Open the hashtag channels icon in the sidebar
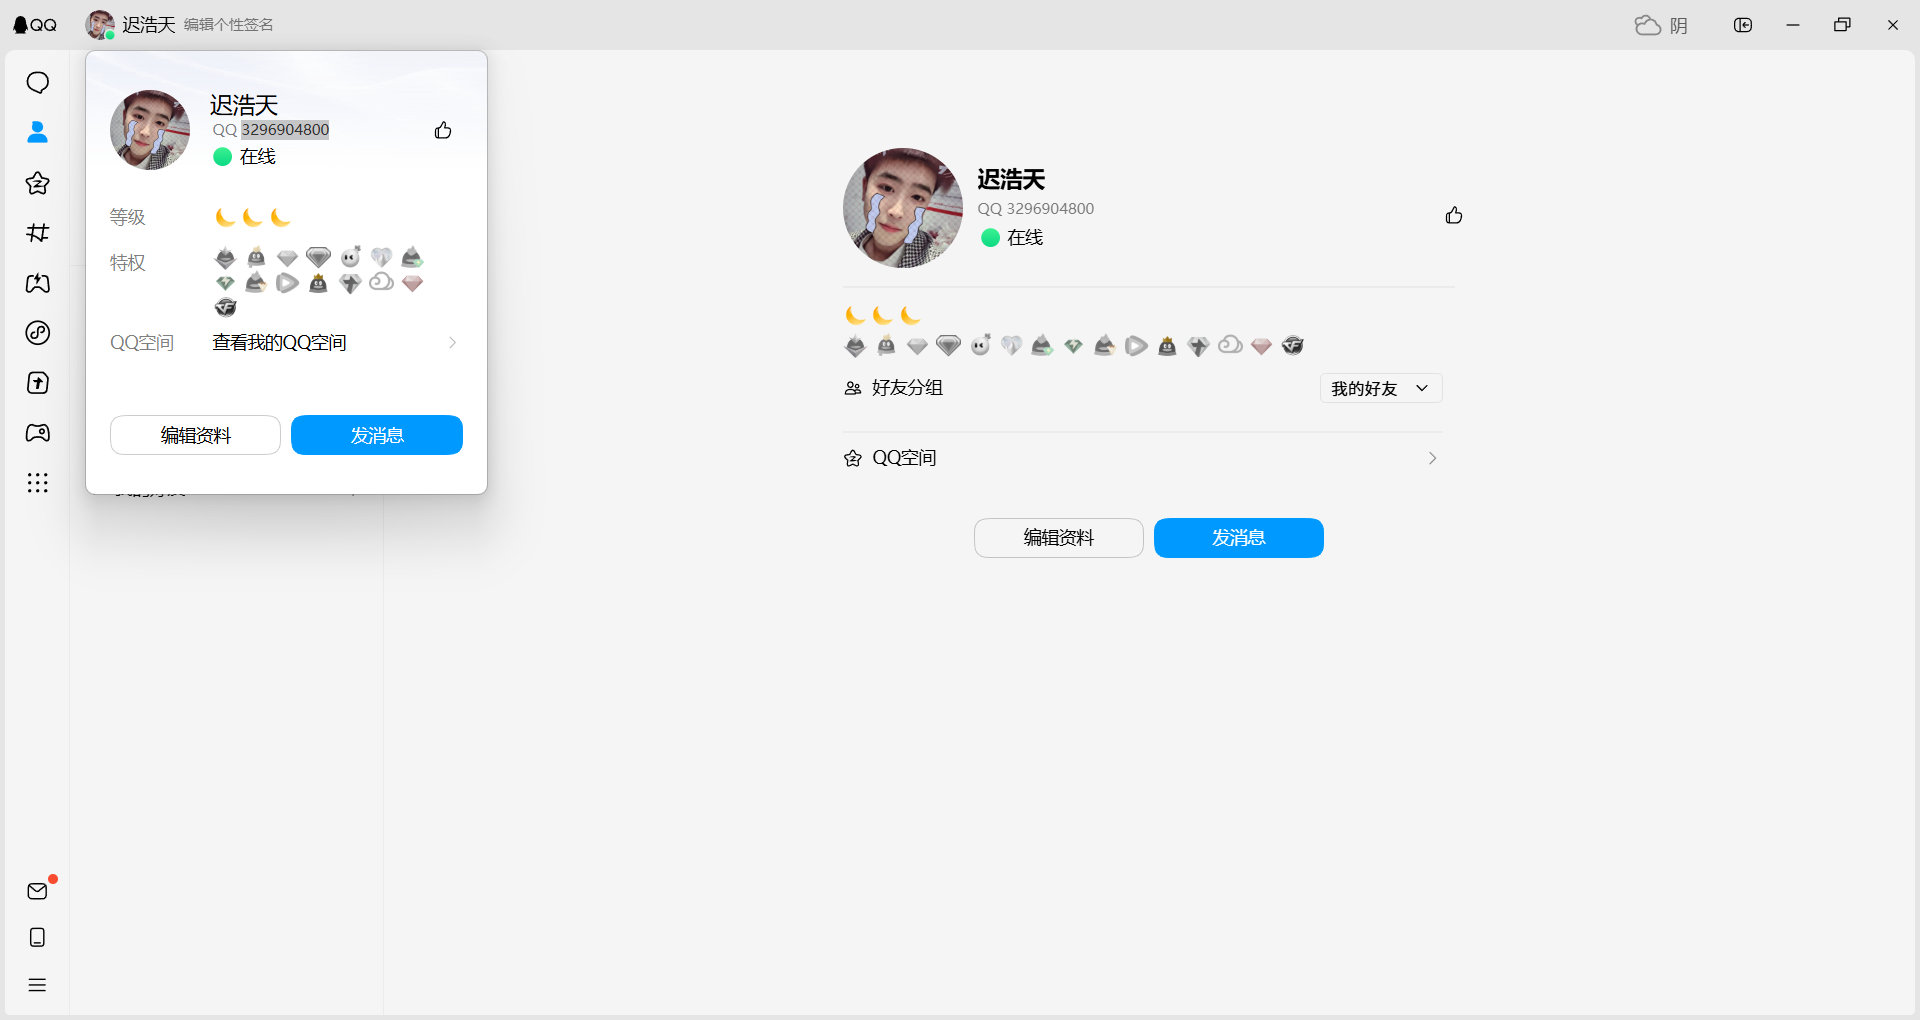This screenshot has height=1020, width=1920. 38,233
